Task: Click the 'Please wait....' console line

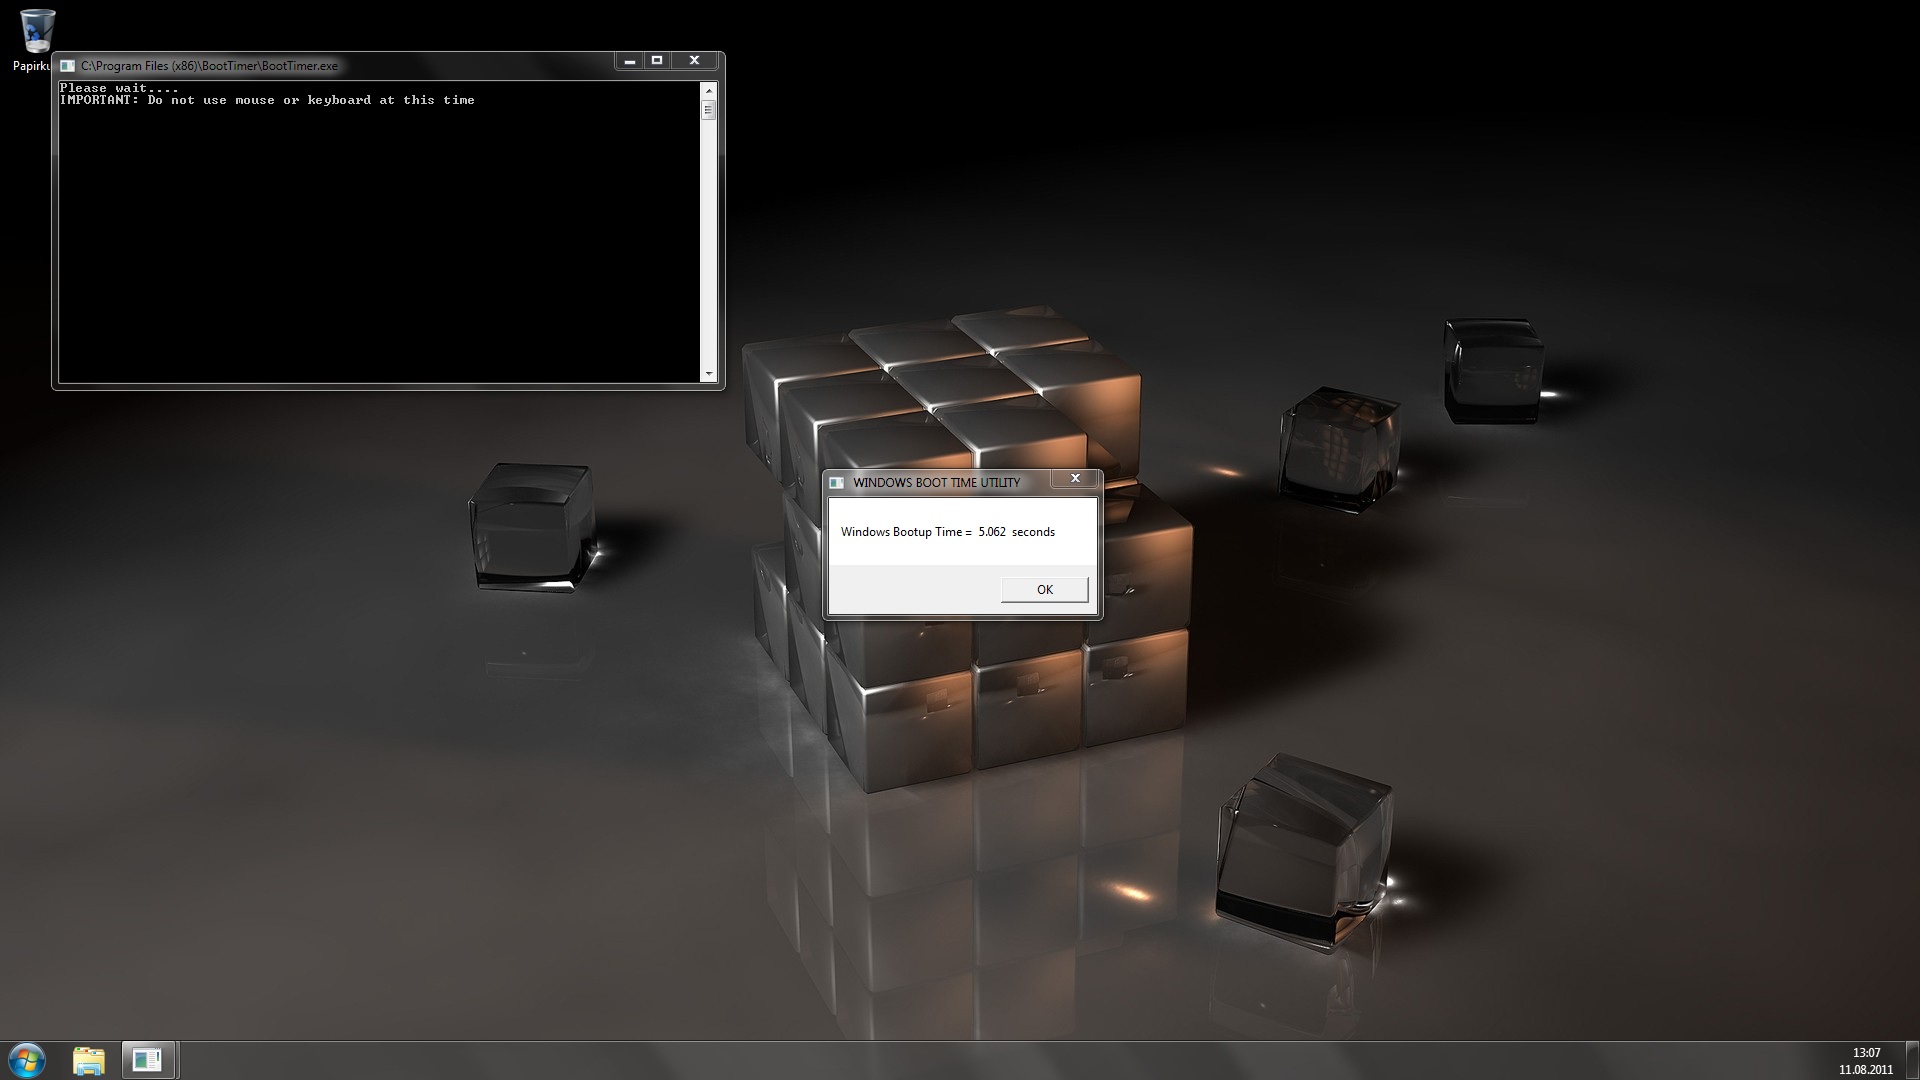Action: (x=119, y=88)
